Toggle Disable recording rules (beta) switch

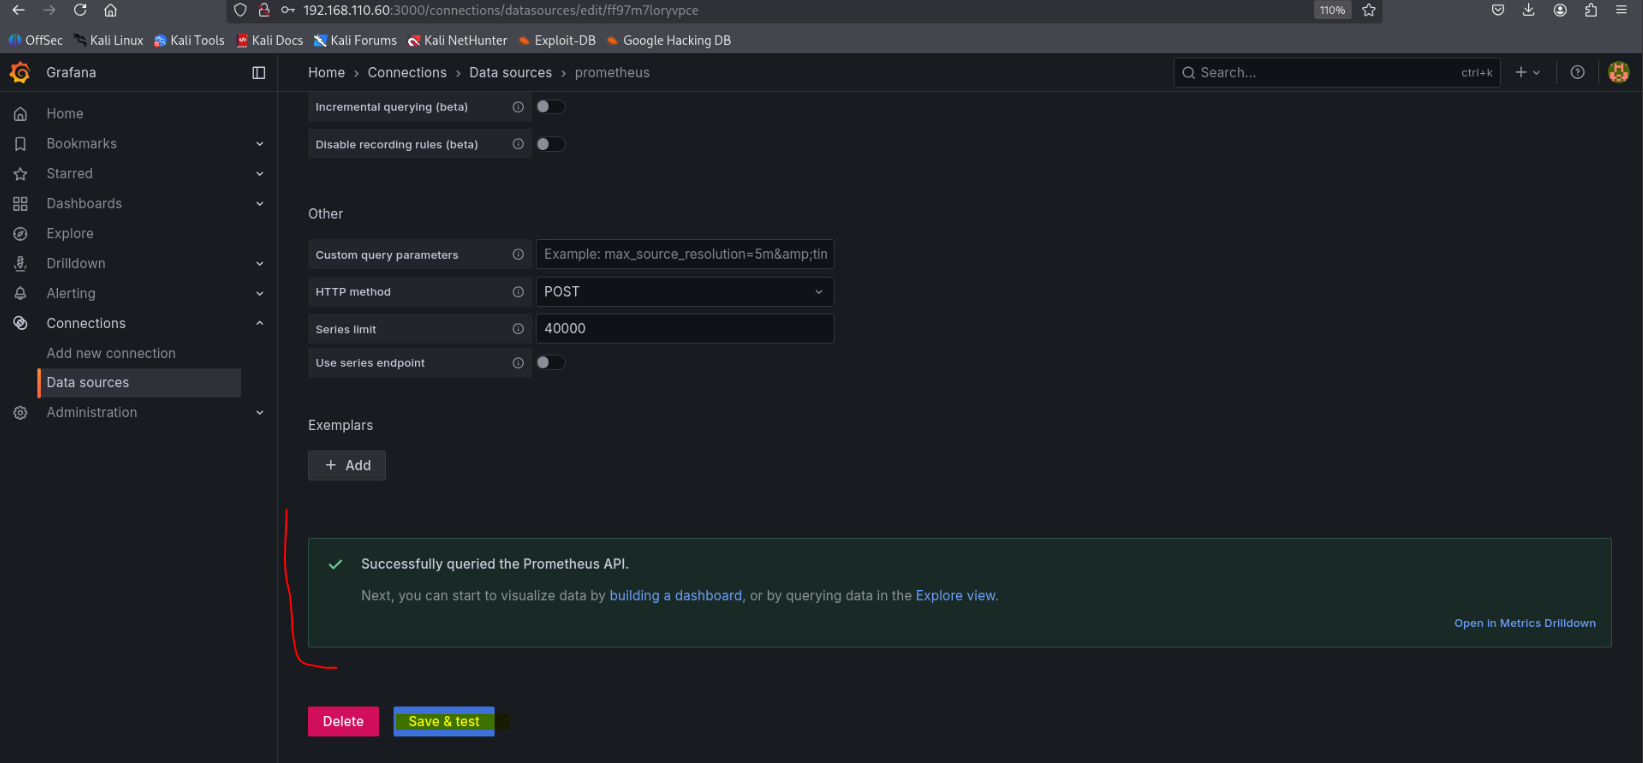550,144
